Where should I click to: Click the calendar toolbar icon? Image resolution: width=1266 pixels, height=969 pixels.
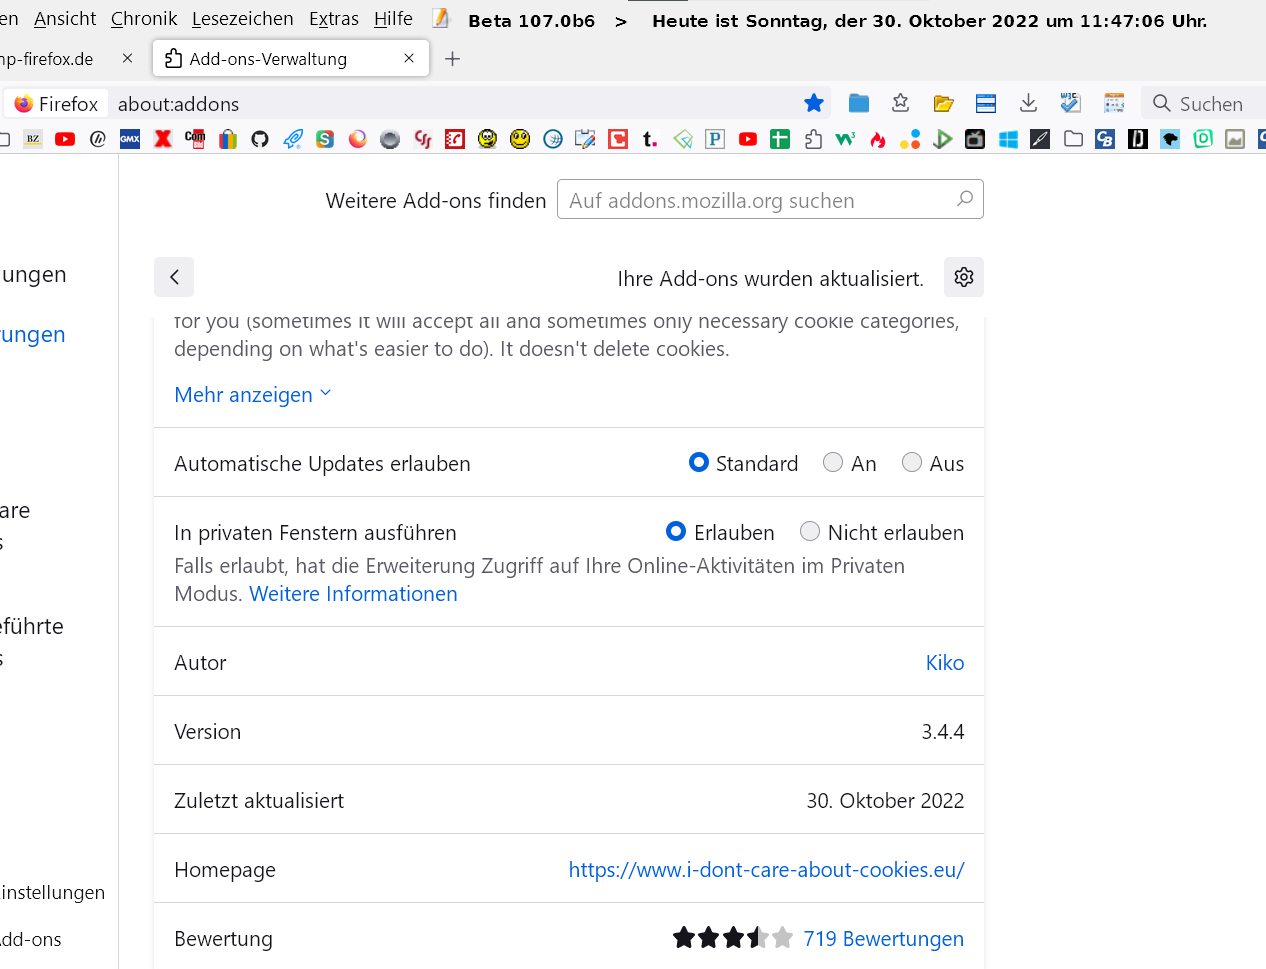(x=1114, y=103)
